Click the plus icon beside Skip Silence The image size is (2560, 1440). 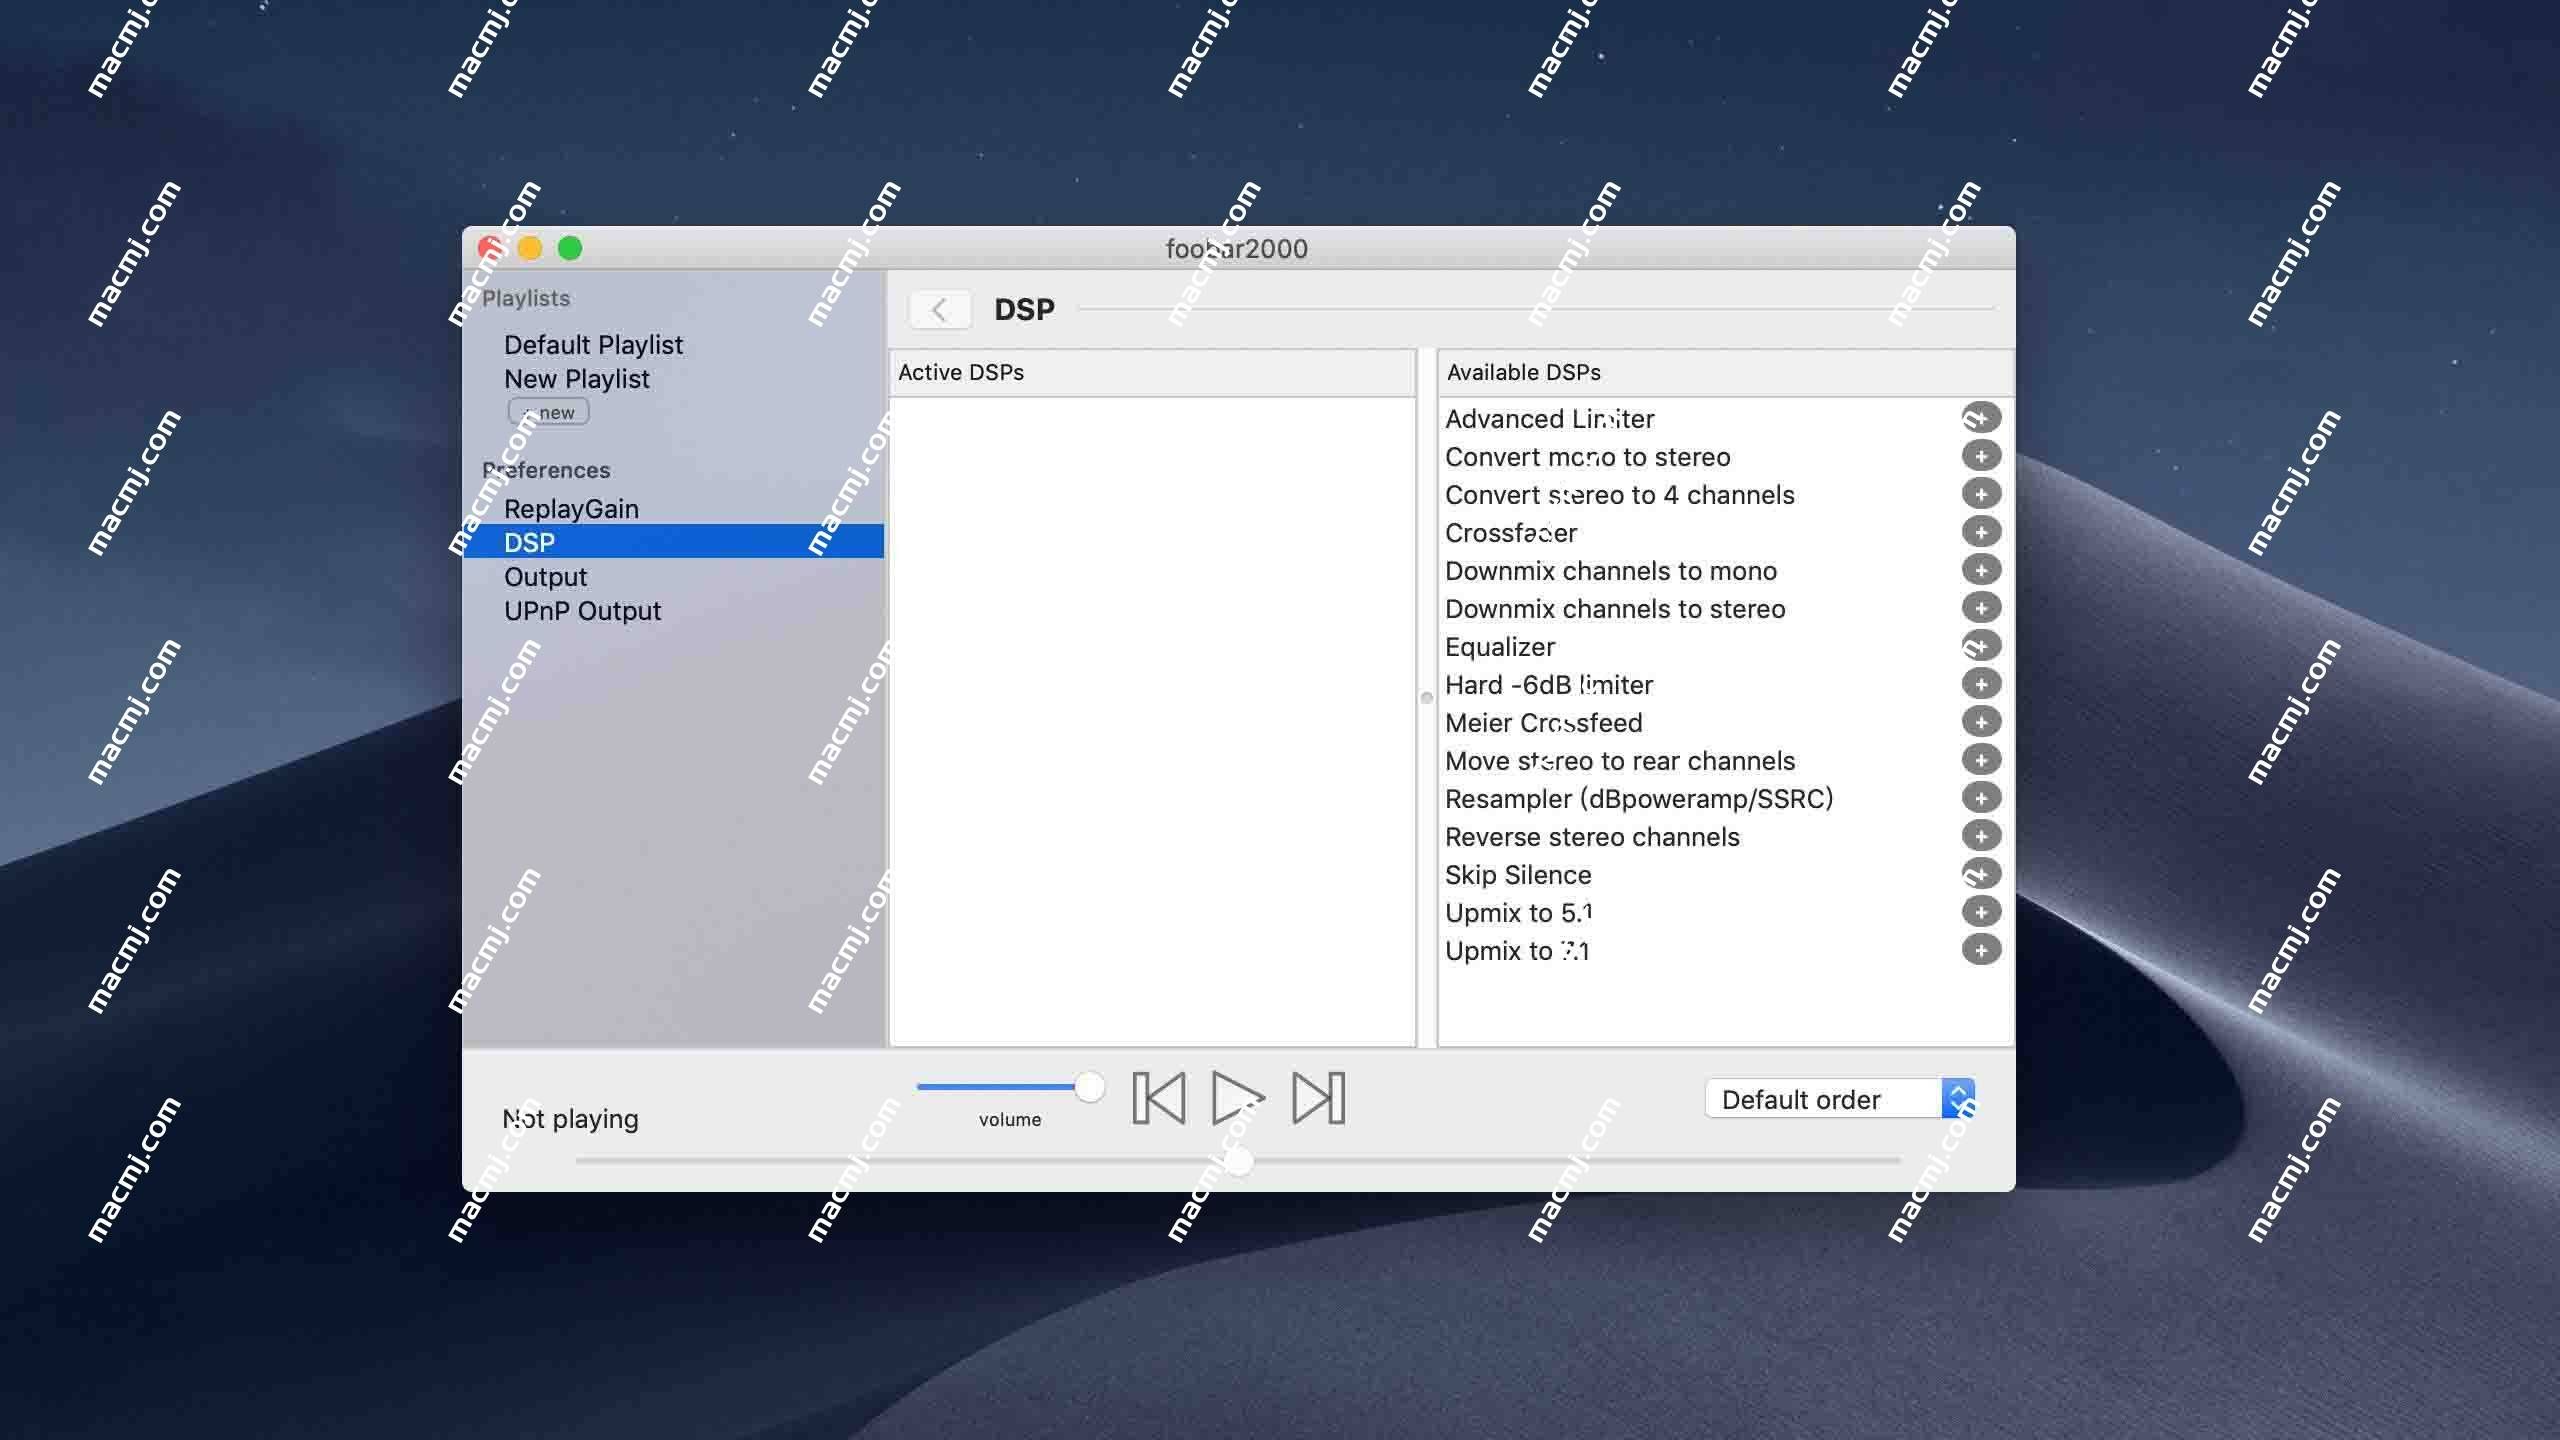[x=1981, y=874]
